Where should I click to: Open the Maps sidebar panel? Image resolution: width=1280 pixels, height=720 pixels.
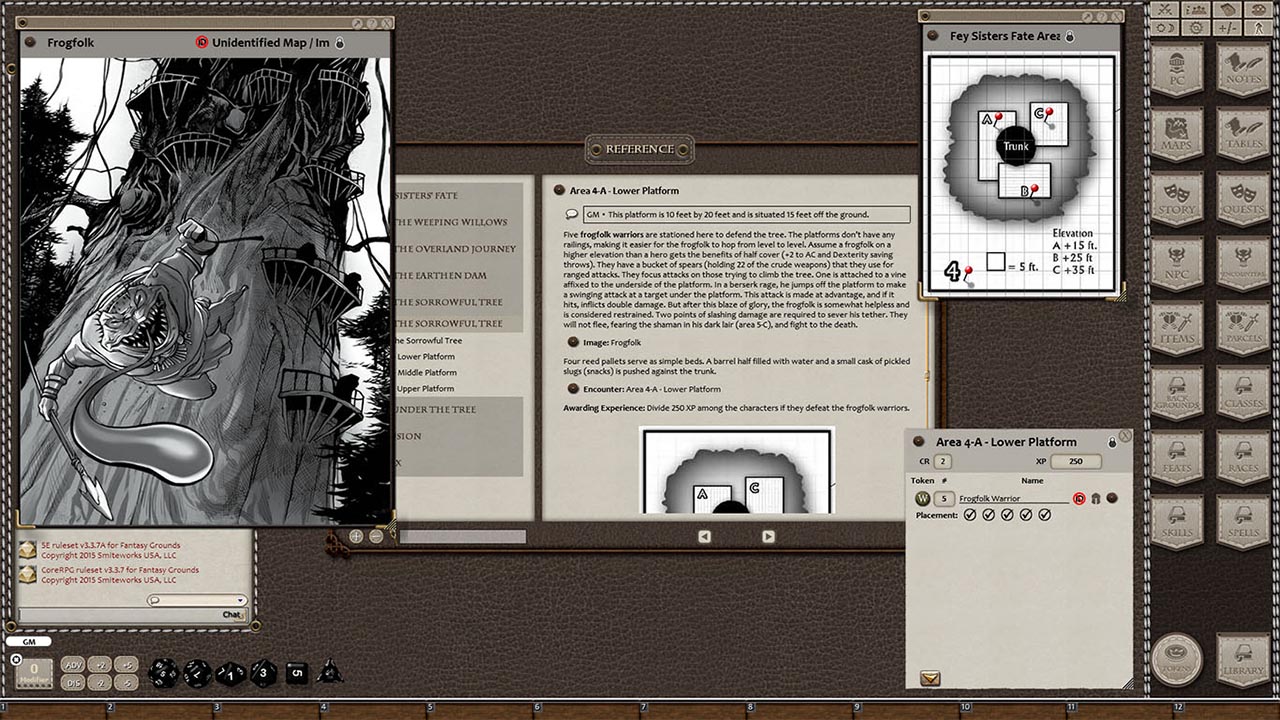(1176, 134)
